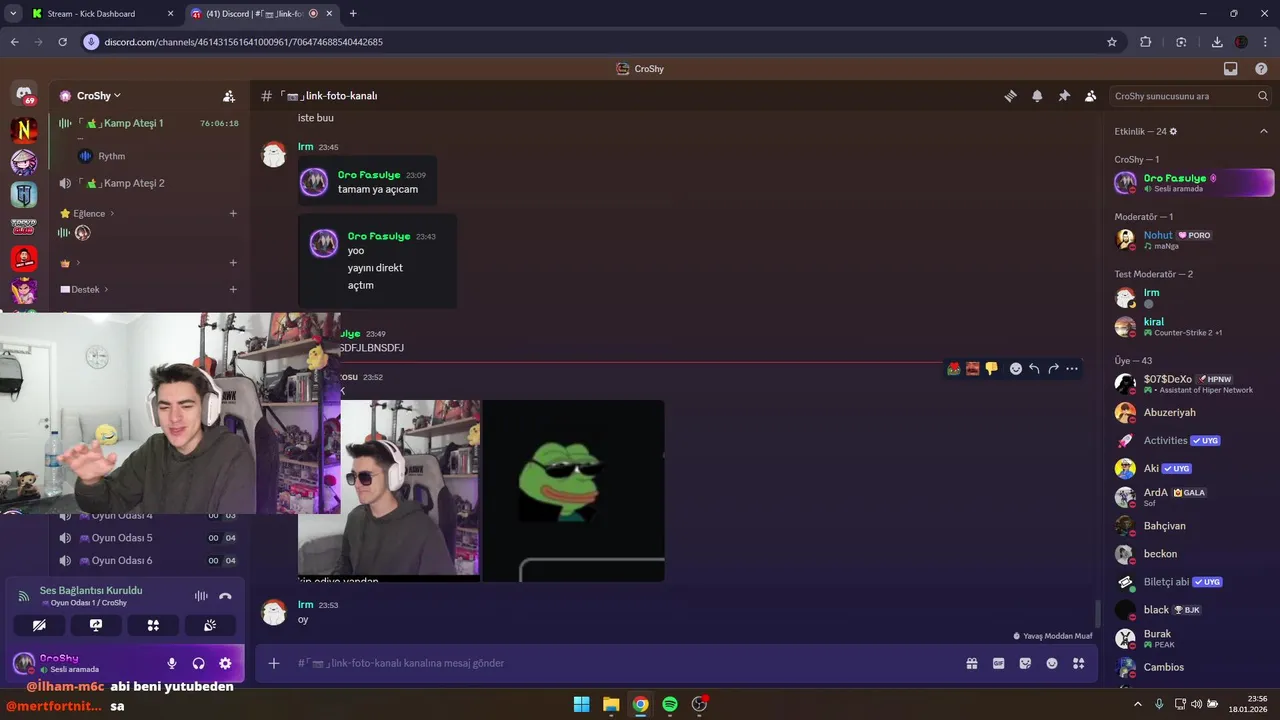Add thumbs down reaction on hovered message
Viewport: 1280px width, 720px height.
click(x=991, y=369)
